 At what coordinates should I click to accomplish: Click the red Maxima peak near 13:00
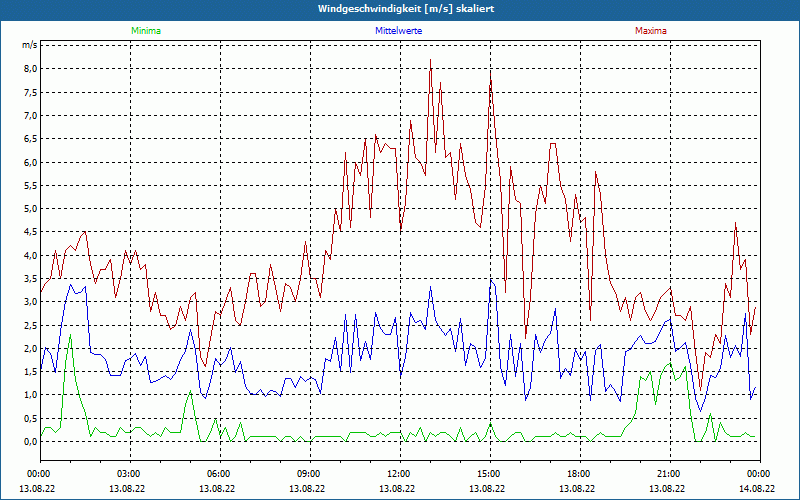click(x=431, y=60)
